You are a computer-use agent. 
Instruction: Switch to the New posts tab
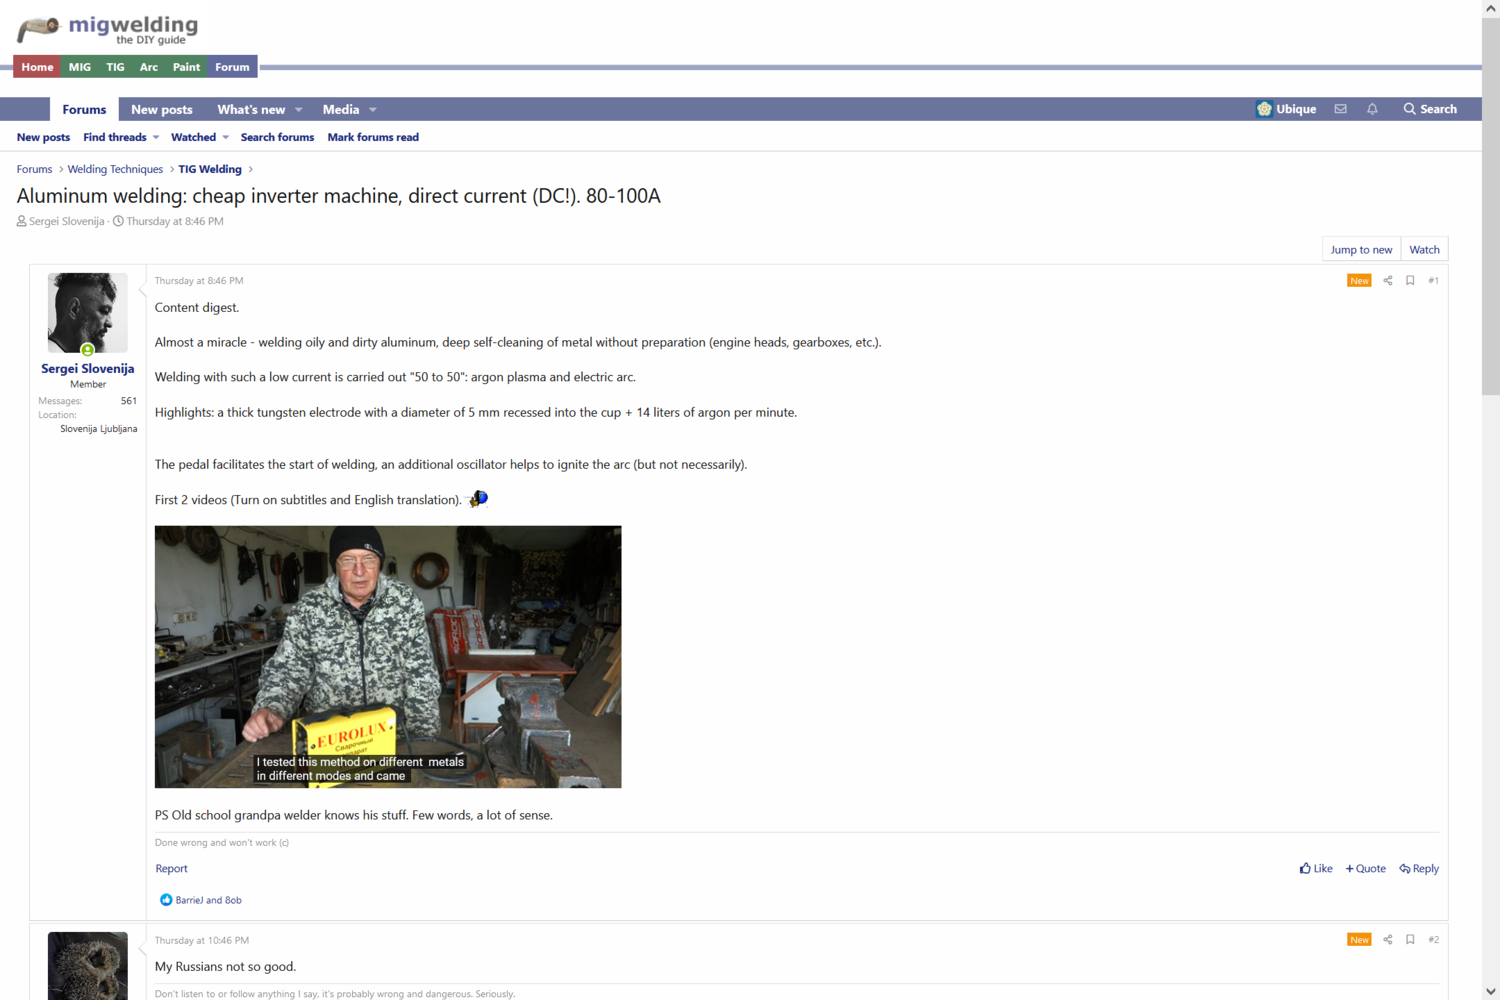coord(161,110)
